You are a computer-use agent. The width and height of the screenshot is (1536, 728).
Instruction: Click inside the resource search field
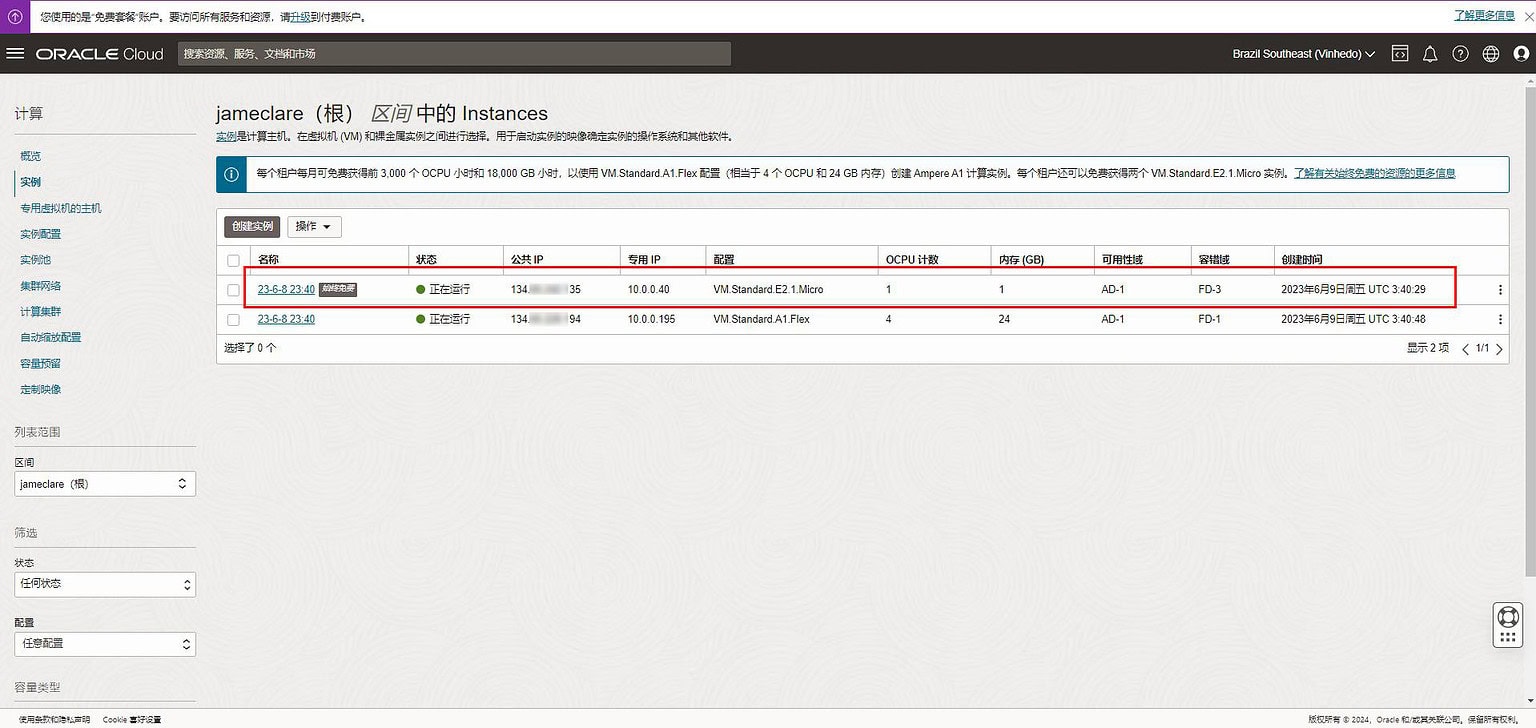(450, 53)
